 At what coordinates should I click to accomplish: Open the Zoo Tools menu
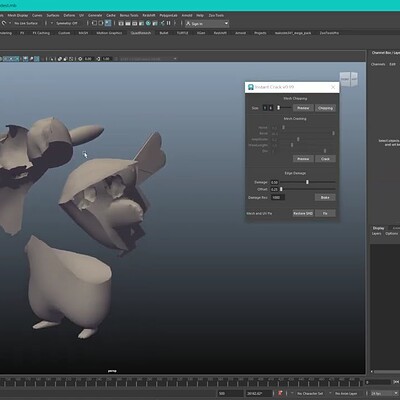pos(216,15)
